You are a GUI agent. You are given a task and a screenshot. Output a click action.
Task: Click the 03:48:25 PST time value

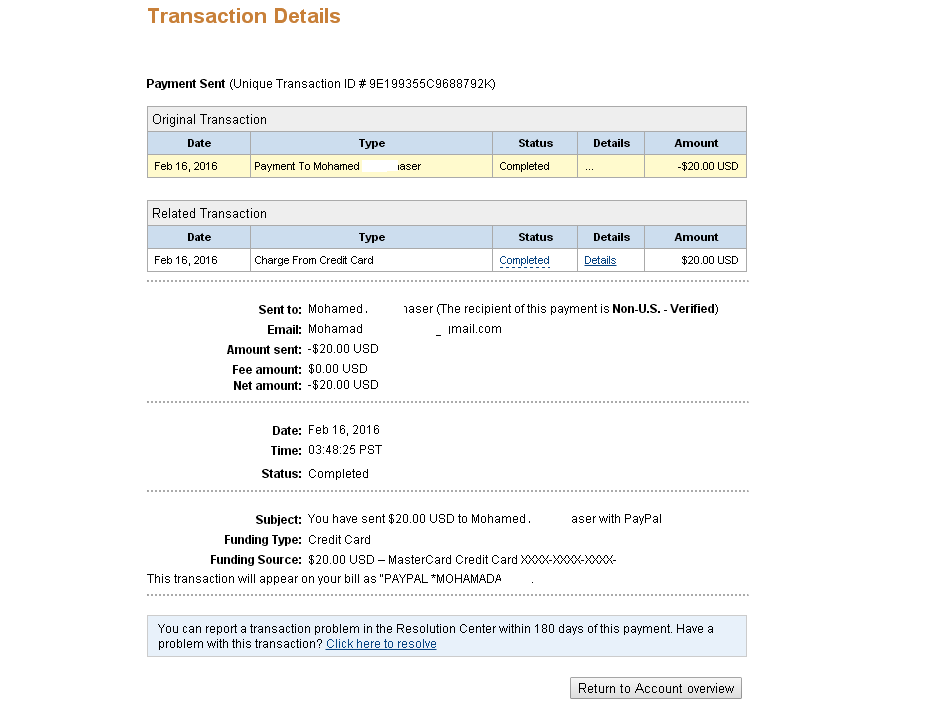tap(345, 450)
